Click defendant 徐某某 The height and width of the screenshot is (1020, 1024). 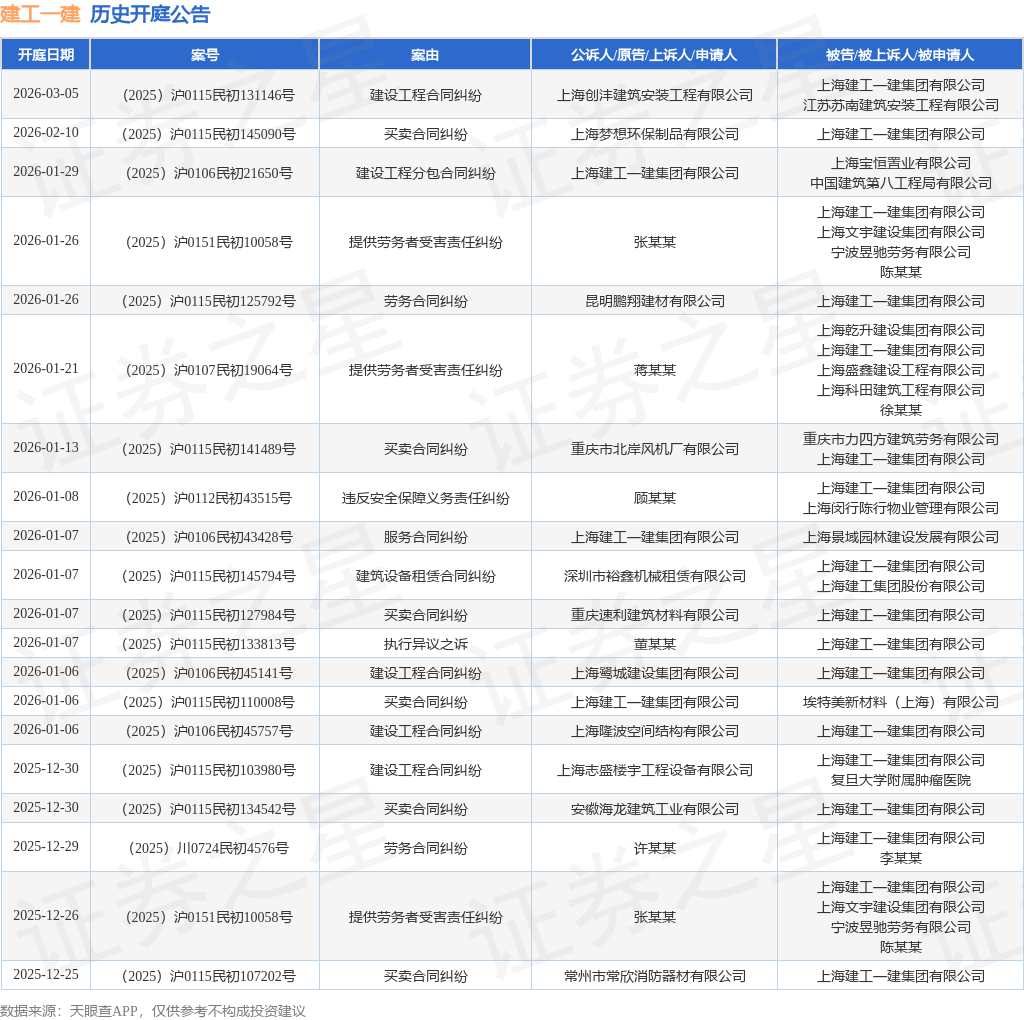pyautogui.click(x=901, y=410)
